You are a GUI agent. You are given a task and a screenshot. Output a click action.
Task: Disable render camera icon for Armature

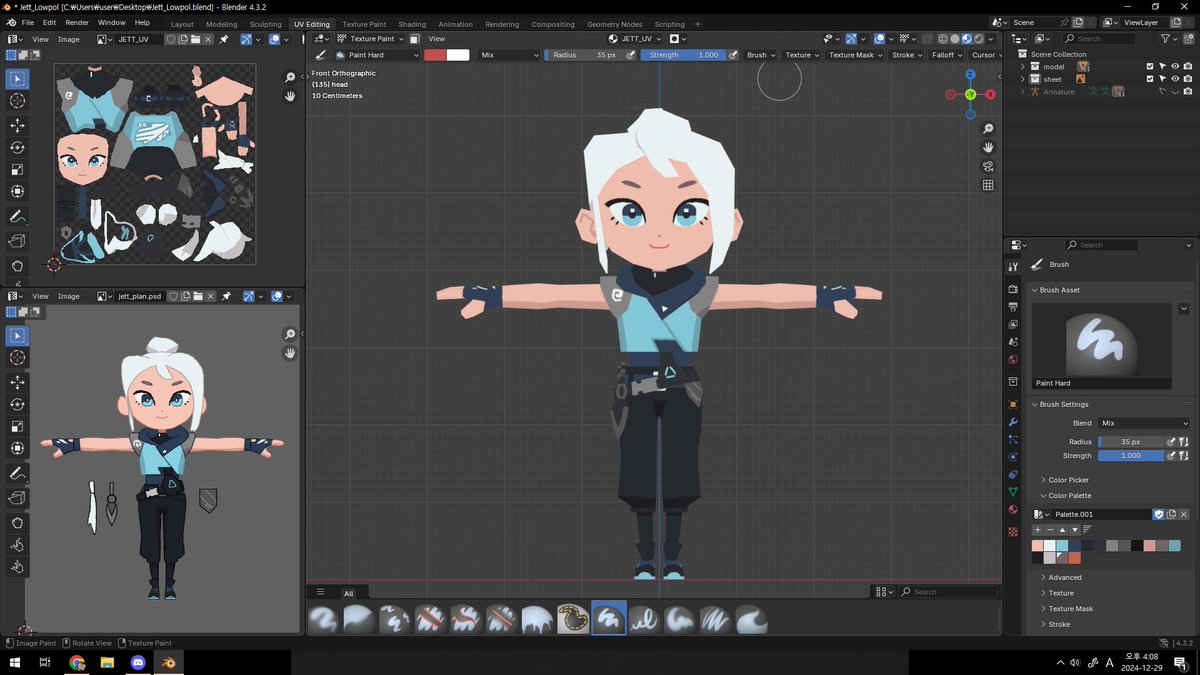coord(1187,92)
